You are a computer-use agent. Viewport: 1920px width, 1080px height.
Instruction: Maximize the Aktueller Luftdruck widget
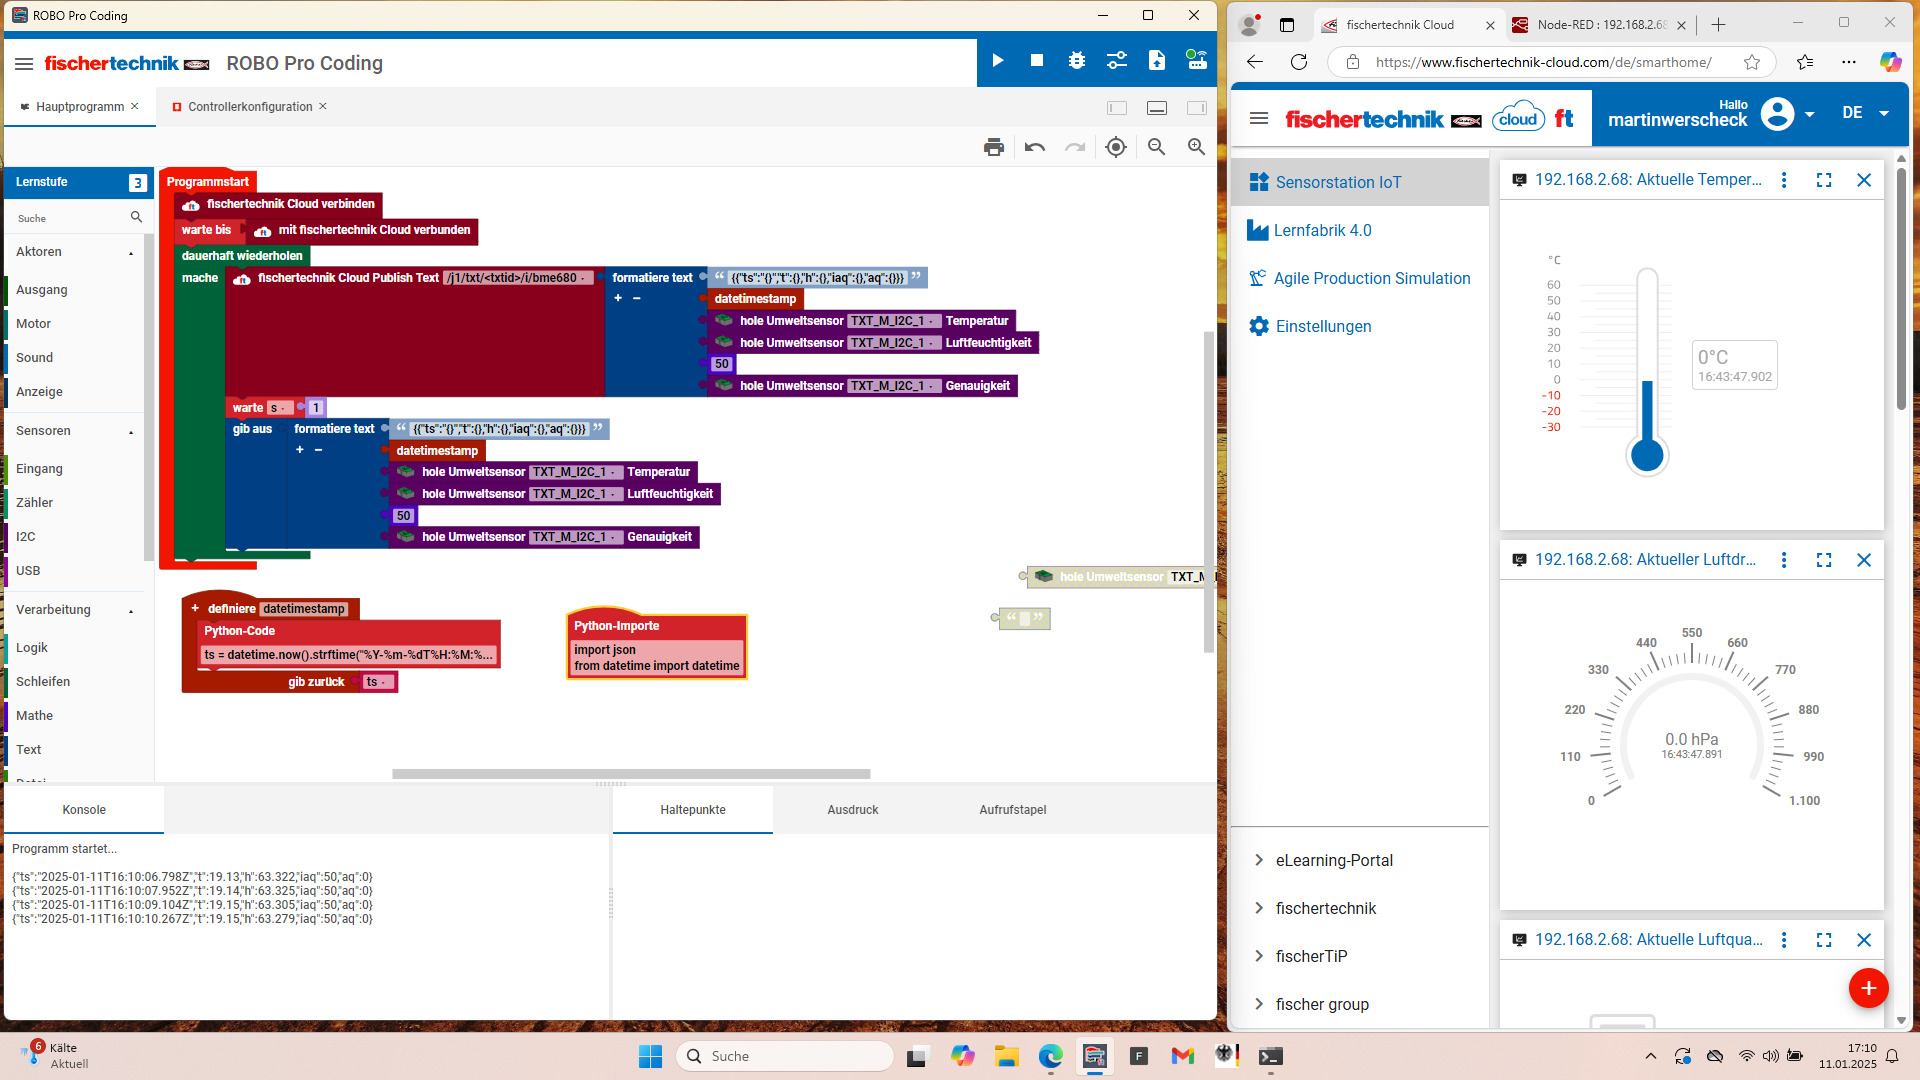pyautogui.click(x=1824, y=560)
